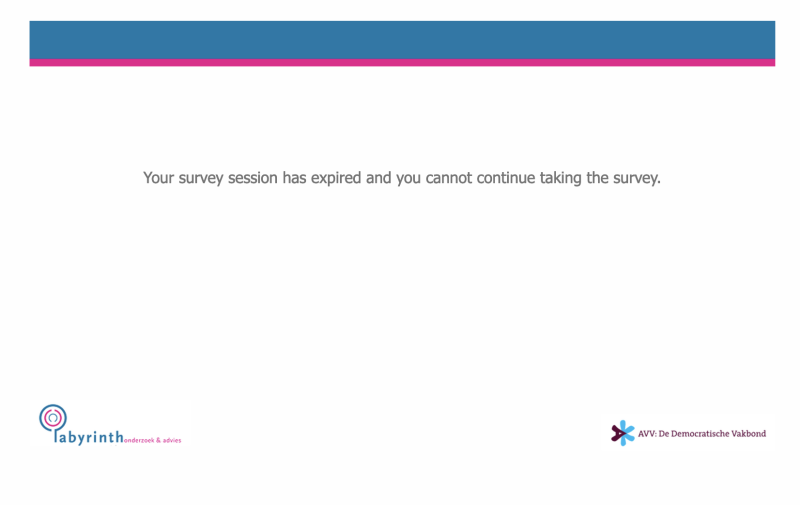Image resolution: width=800 pixels, height=505 pixels.
Task: Click the session expired message text
Action: pyautogui.click(x=402, y=178)
